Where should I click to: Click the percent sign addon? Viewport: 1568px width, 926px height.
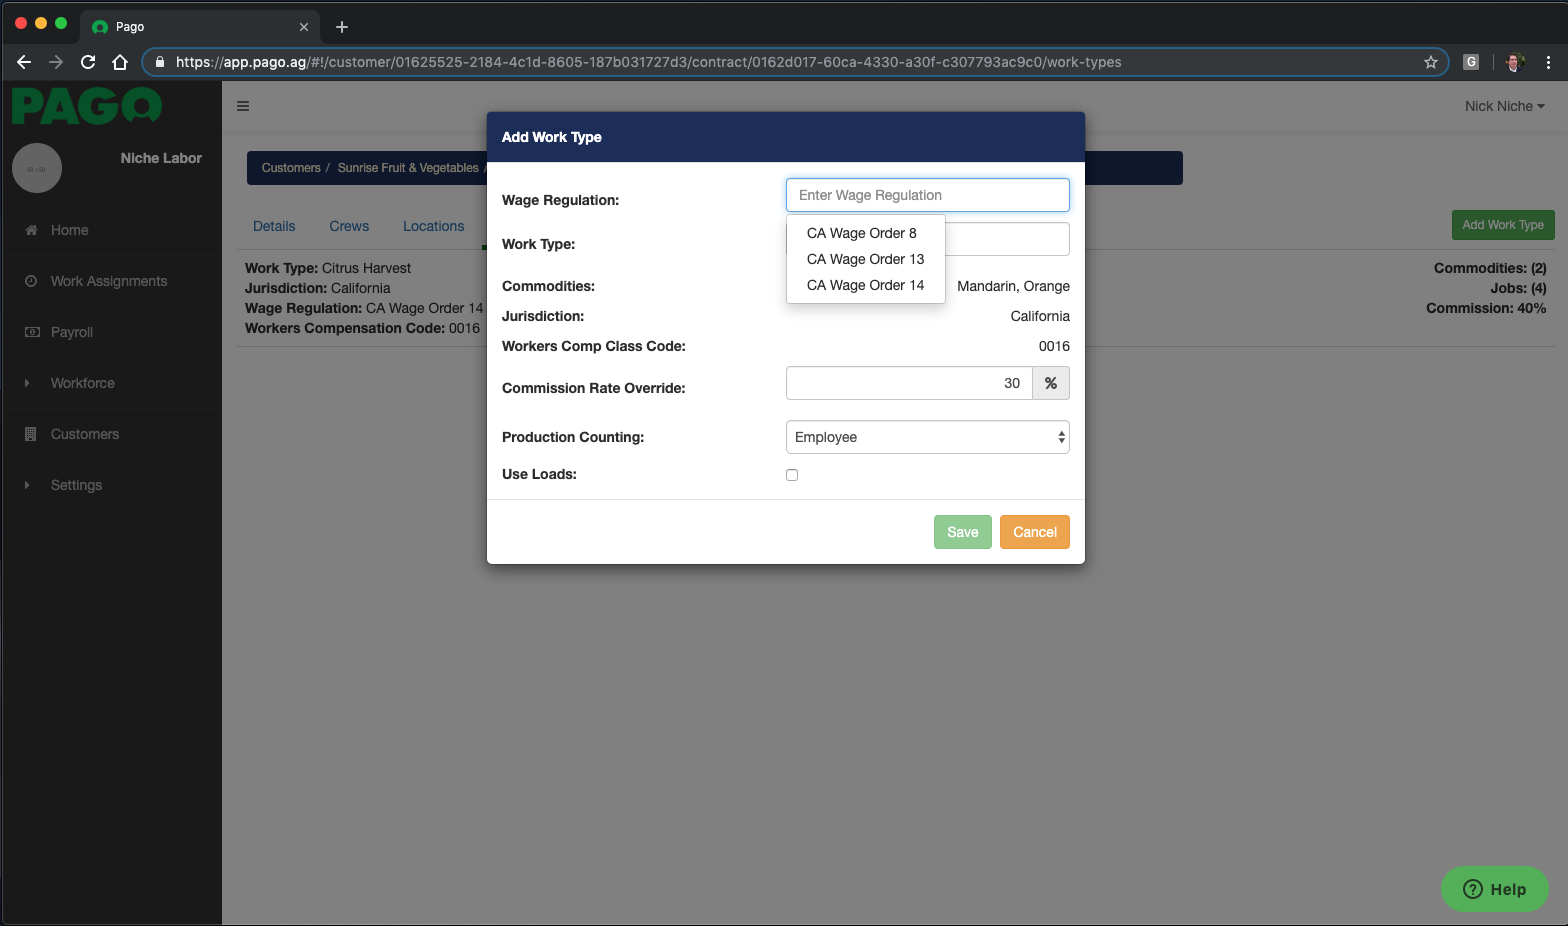(x=1051, y=383)
